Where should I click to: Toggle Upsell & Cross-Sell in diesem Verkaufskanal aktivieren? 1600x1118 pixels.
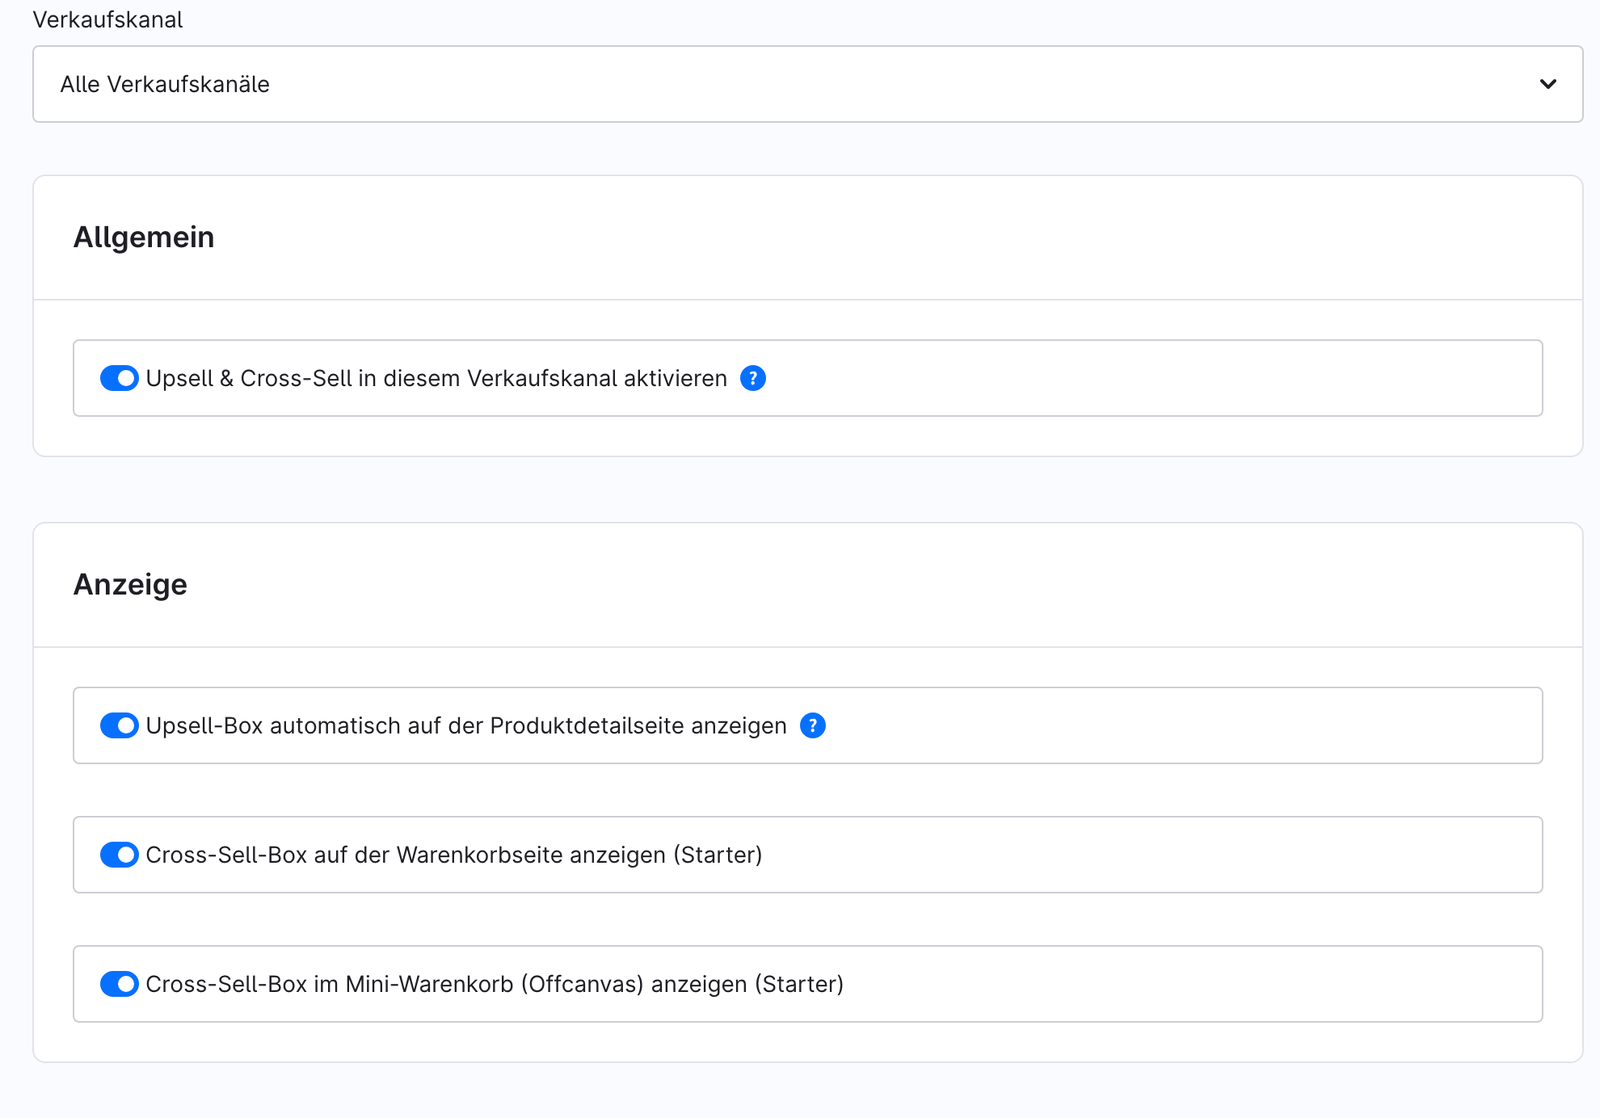pos(119,378)
